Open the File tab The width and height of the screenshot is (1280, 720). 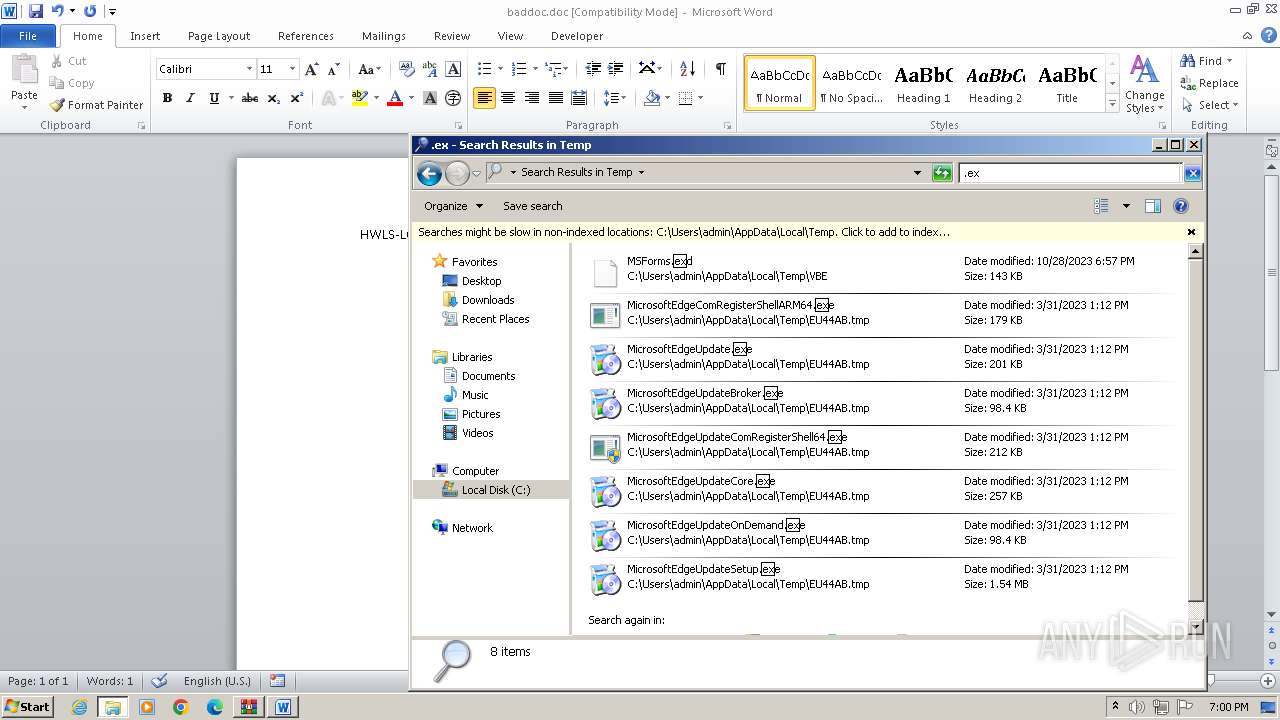(28, 36)
